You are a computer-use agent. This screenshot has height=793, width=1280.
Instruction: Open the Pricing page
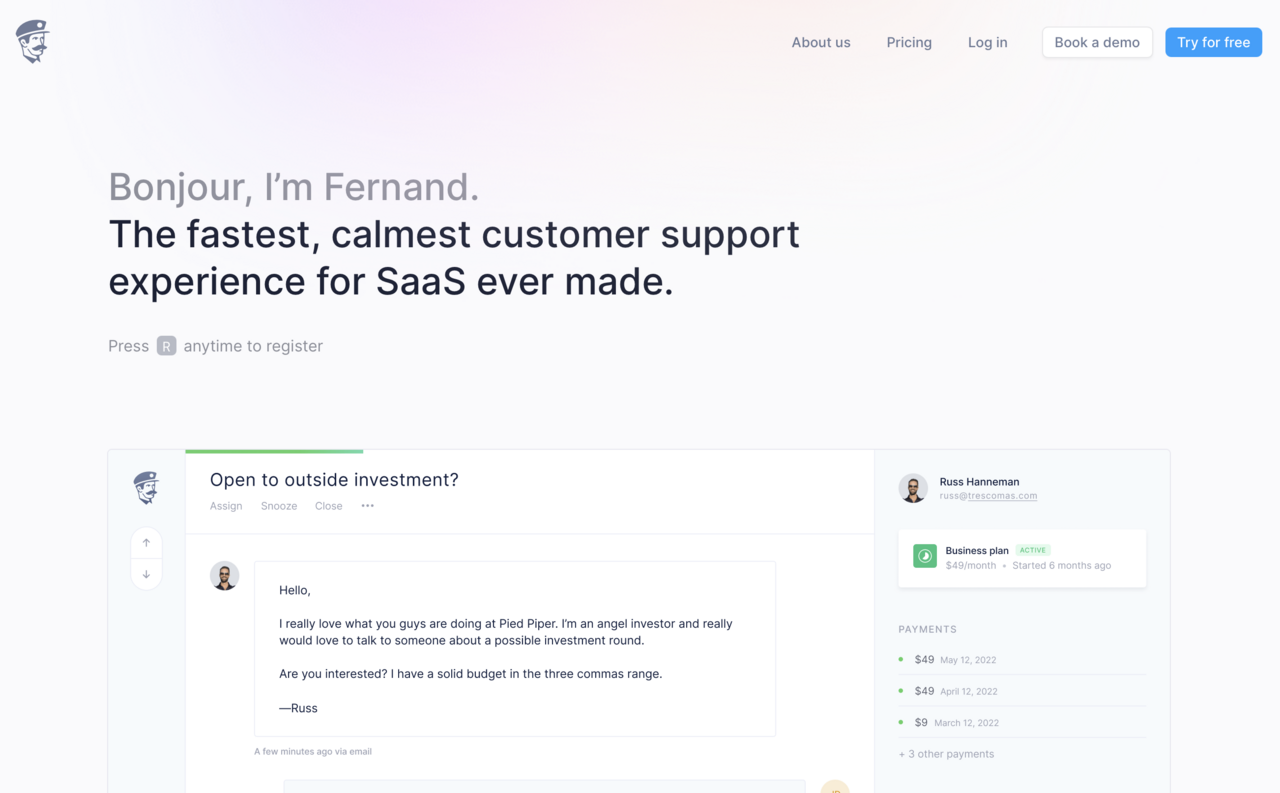click(909, 42)
